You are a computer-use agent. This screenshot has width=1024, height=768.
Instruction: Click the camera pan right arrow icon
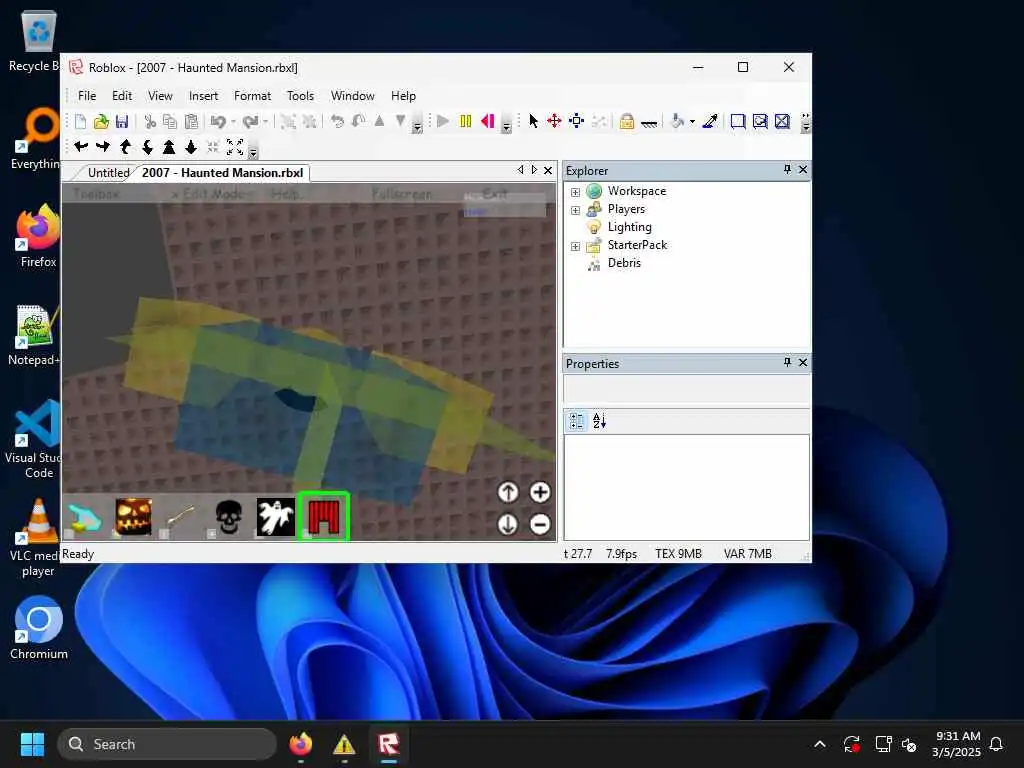pyautogui.click(x=103, y=147)
